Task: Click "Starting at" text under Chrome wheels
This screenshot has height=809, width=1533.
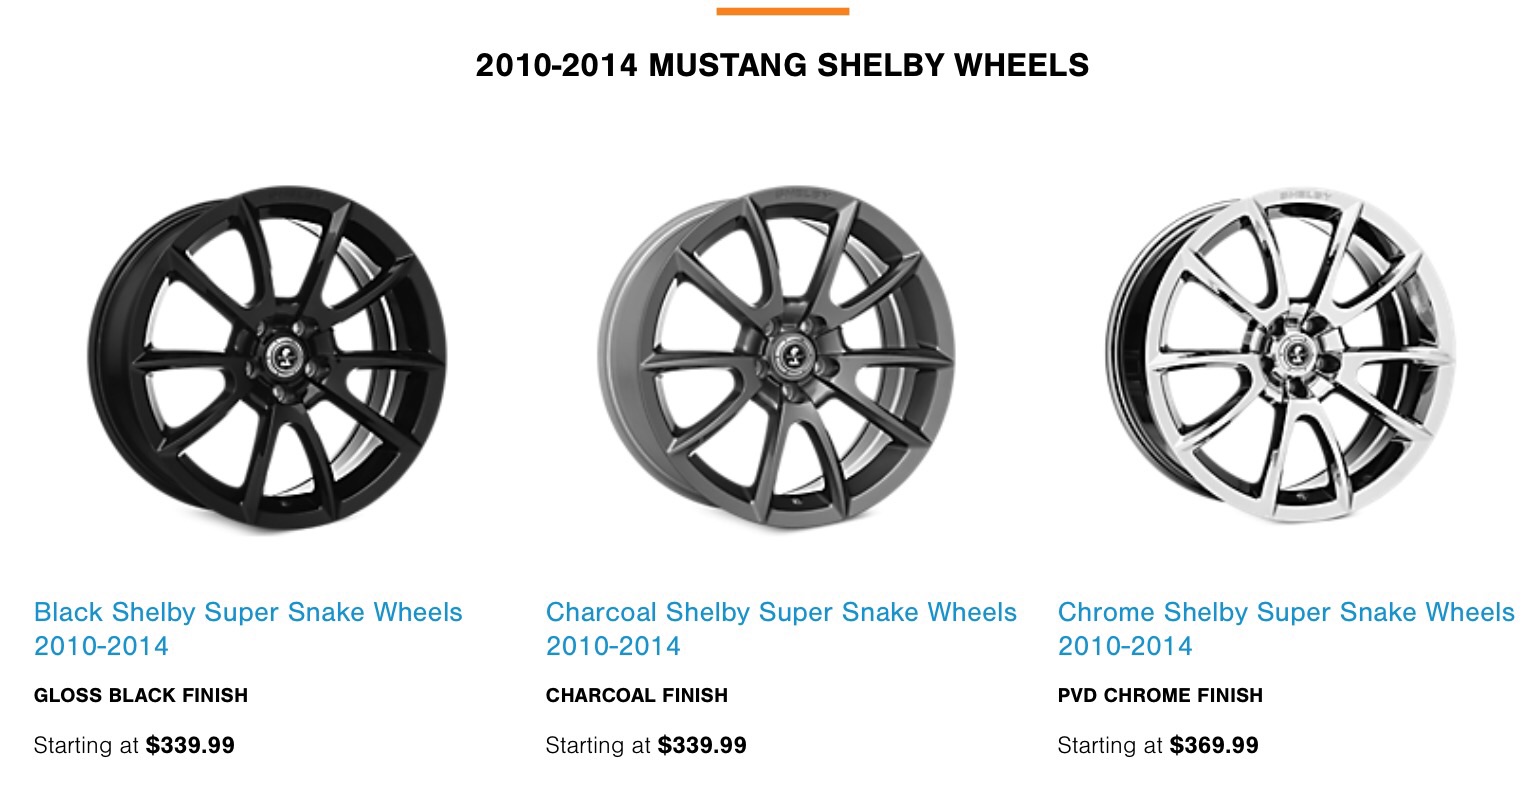Action: (x=1110, y=745)
